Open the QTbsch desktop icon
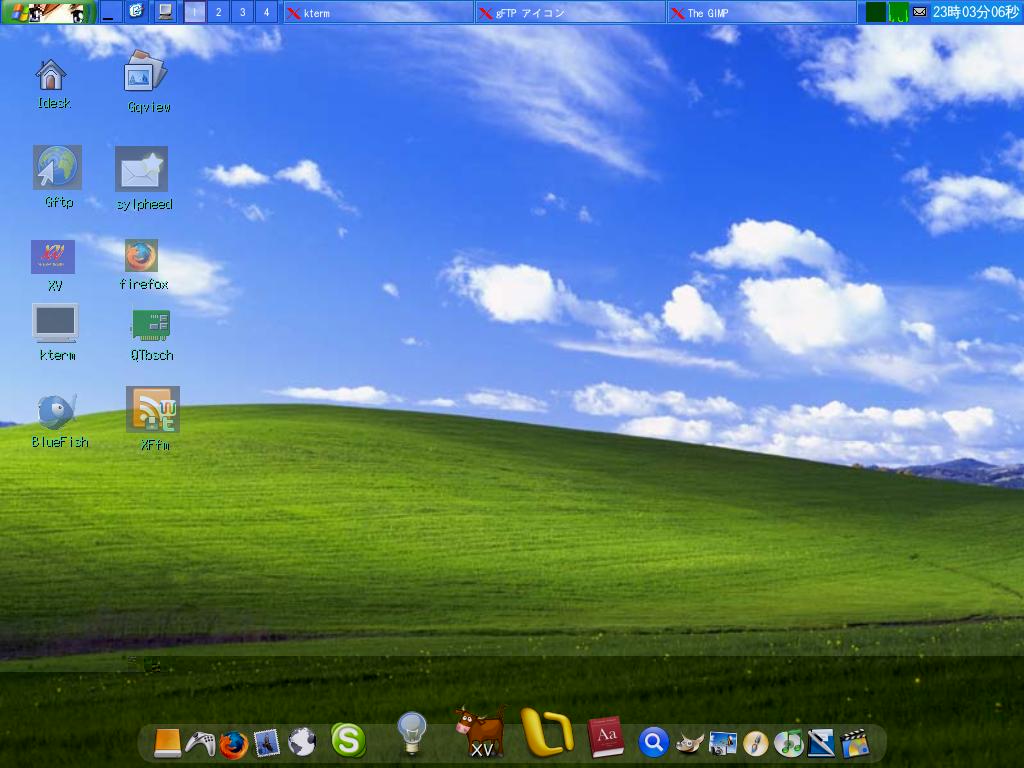Screen dimensions: 1024x768 pos(152,325)
